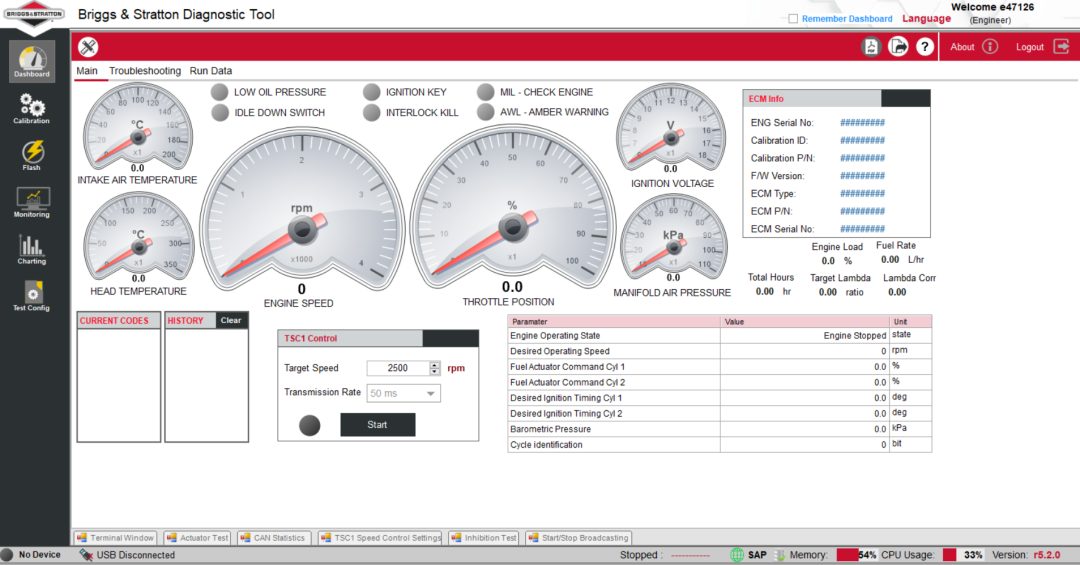Tick the Remember Dashboard checkbox
The height and width of the screenshot is (565, 1080).
793,19
